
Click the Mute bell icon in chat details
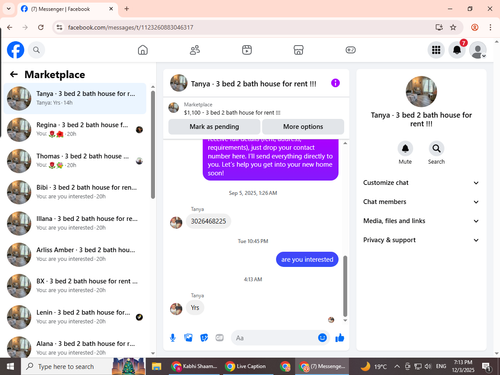click(x=405, y=148)
